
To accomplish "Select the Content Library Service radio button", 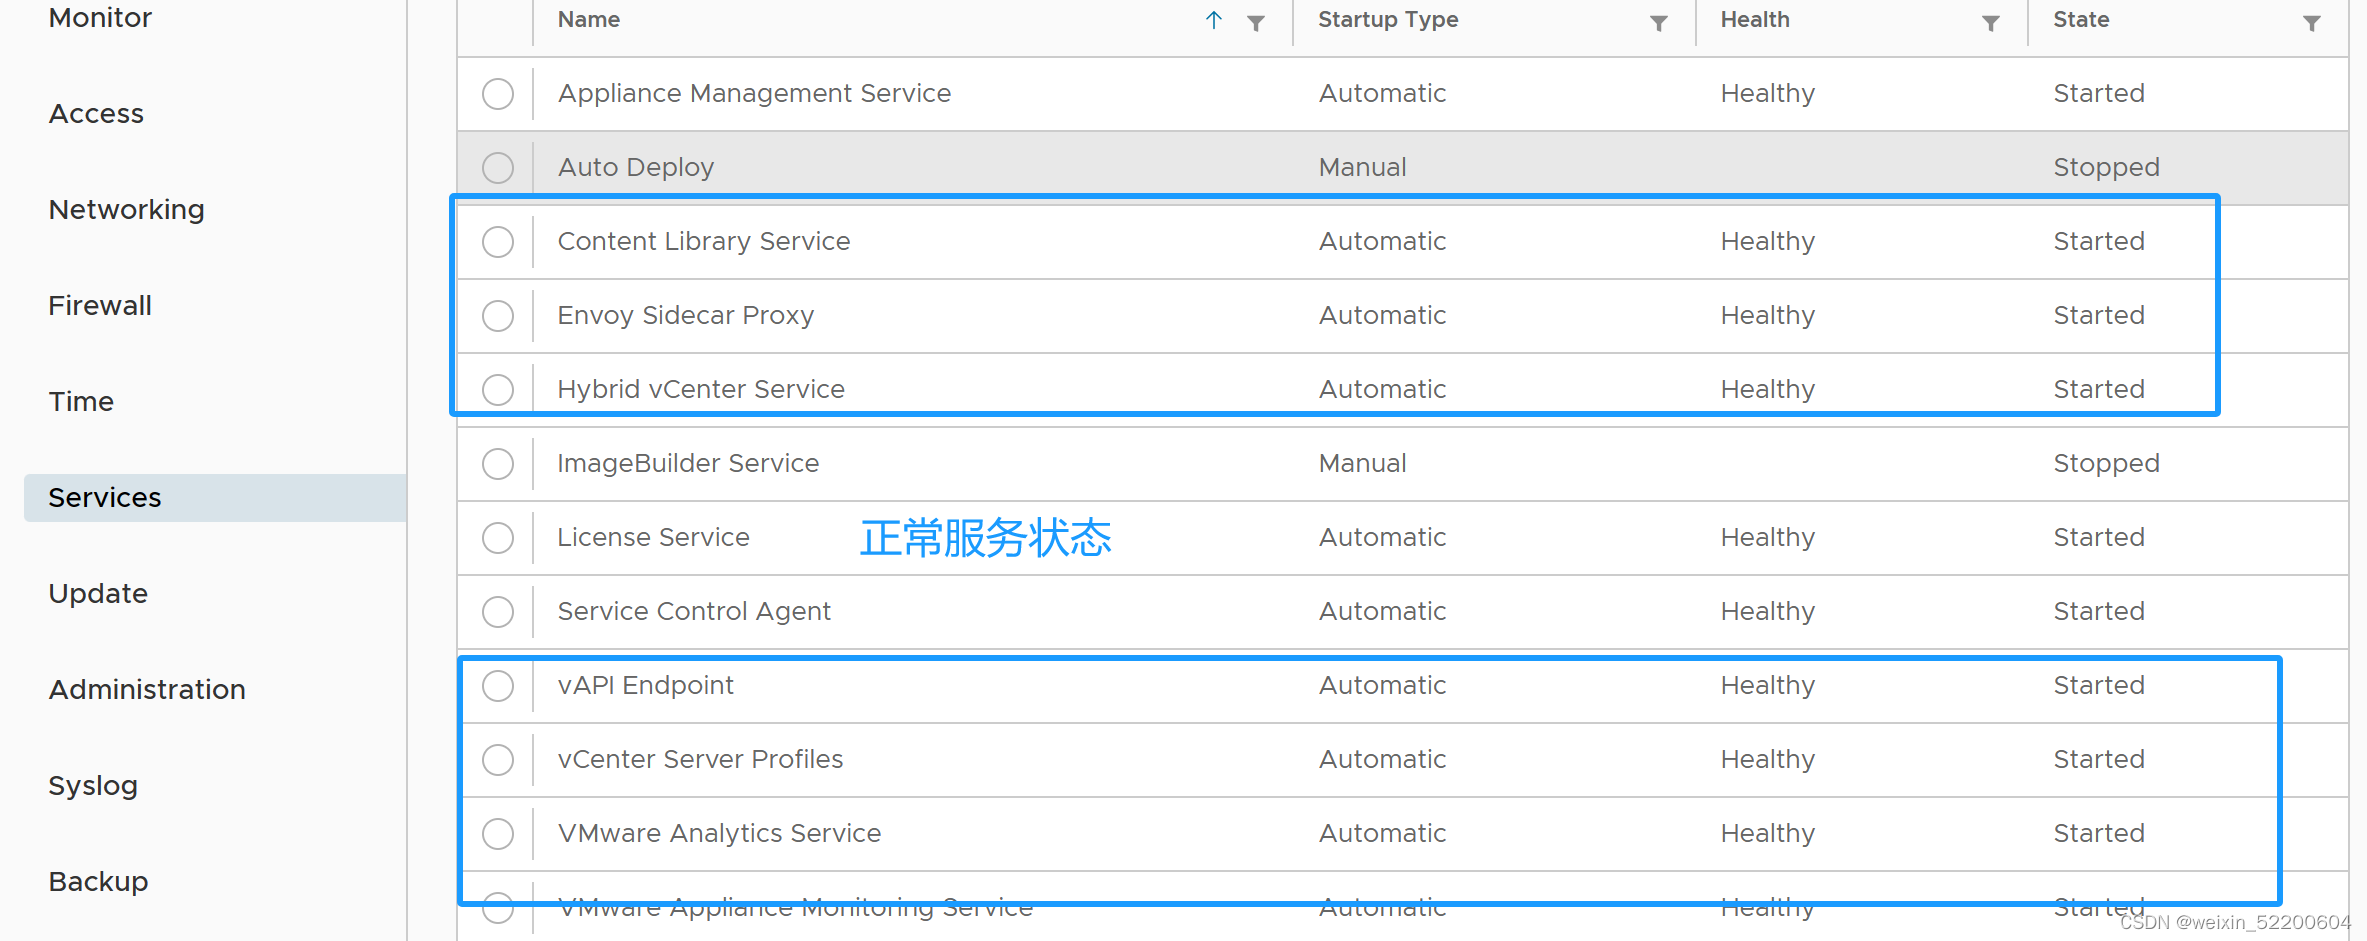I will [498, 242].
